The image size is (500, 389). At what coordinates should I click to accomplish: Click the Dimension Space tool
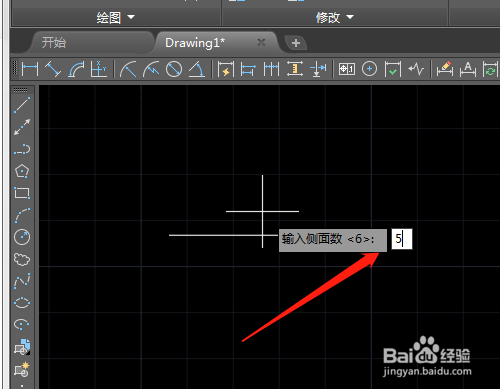pos(295,69)
